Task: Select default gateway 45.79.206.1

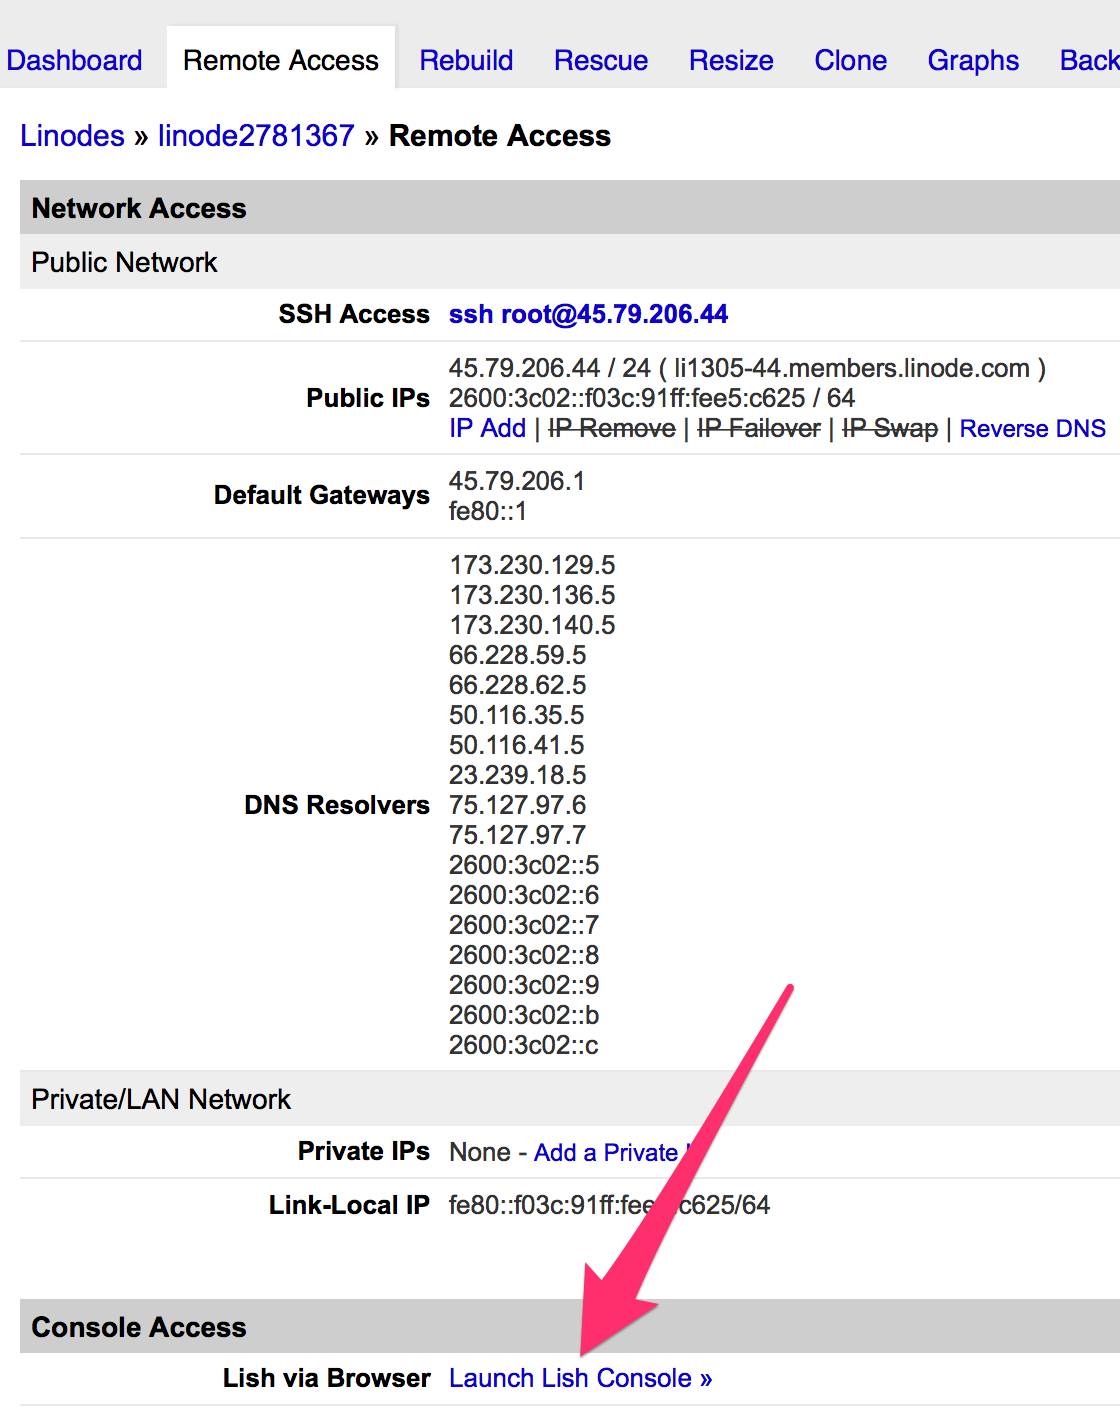Action: pyautogui.click(x=516, y=481)
